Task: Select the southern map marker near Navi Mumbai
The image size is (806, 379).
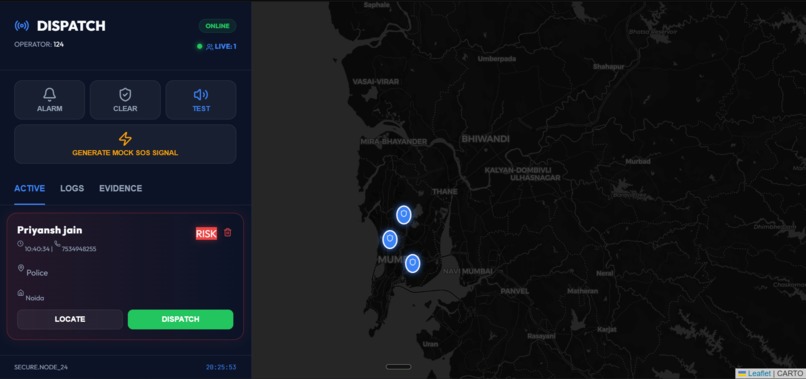Action: [x=412, y=263]
